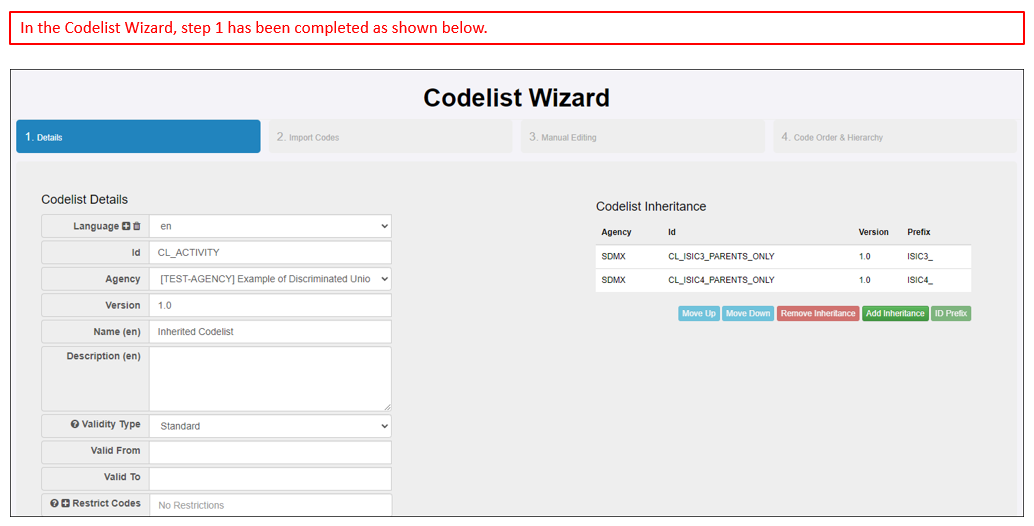This screenshot has height=526, width=1034.
Task: Click the delete language trash icon
Action: (x=137, y=227)
